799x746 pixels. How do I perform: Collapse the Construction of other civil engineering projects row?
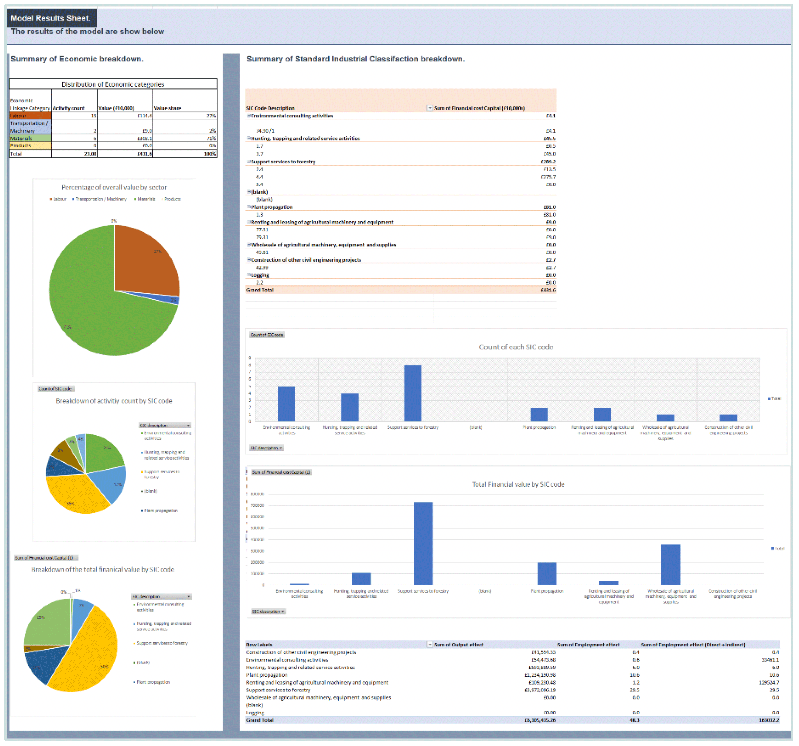[249, 260]
